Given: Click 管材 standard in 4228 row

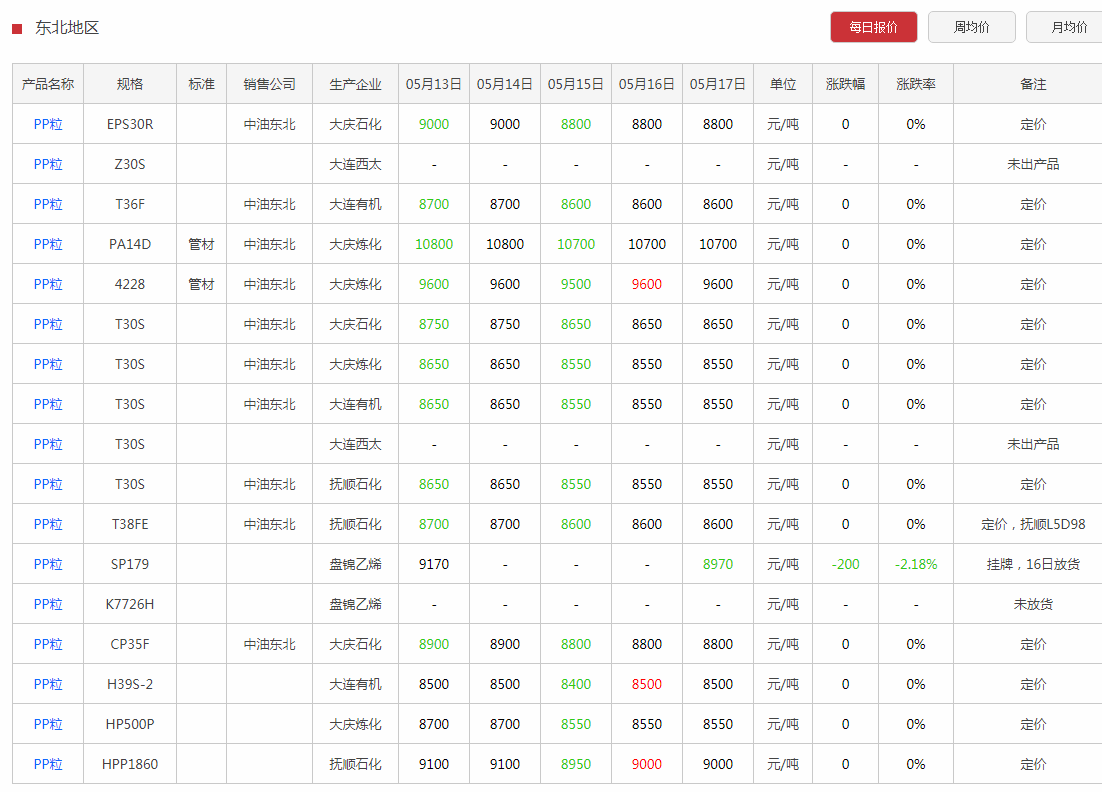Looking at the screenshot, I should tap(201, 285).
